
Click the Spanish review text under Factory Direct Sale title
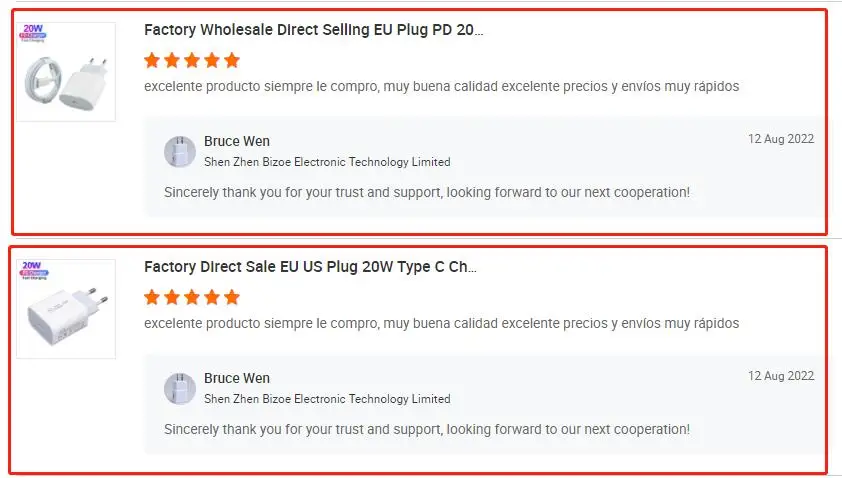click(x=441, y=324)
